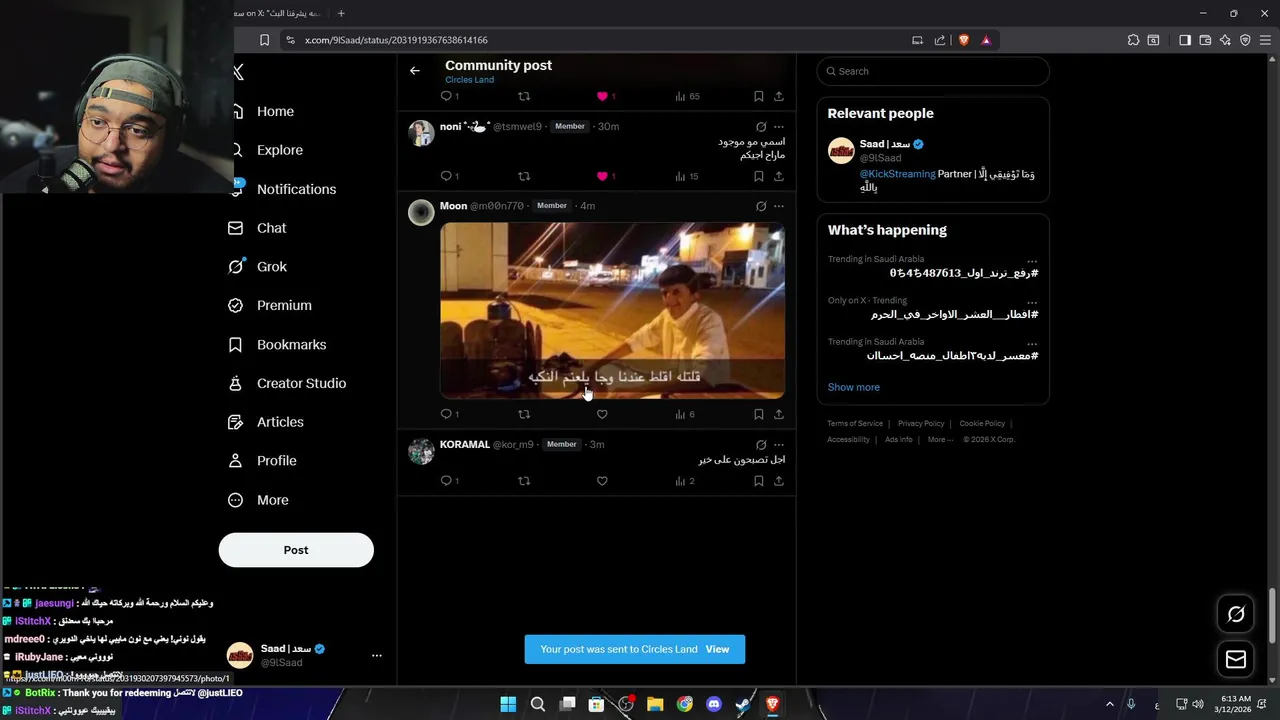
Task: Share KORAMAL's post
Action: [x=779, y=481]
